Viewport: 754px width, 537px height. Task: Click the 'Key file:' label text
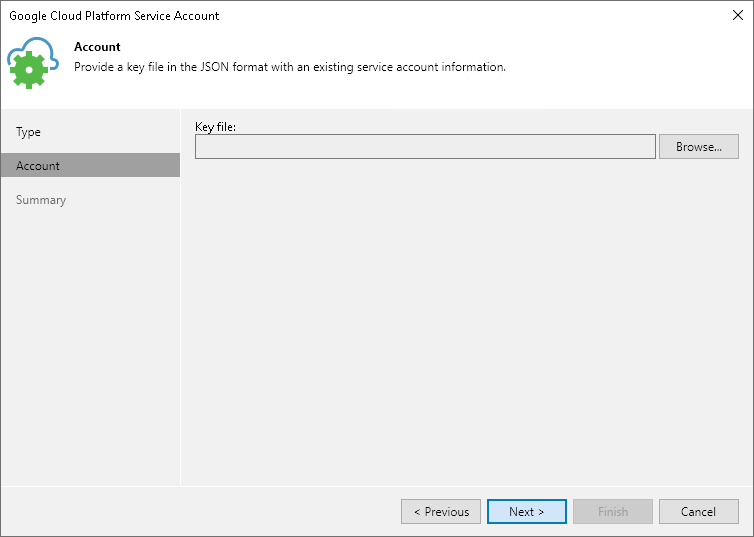[215, 127]
